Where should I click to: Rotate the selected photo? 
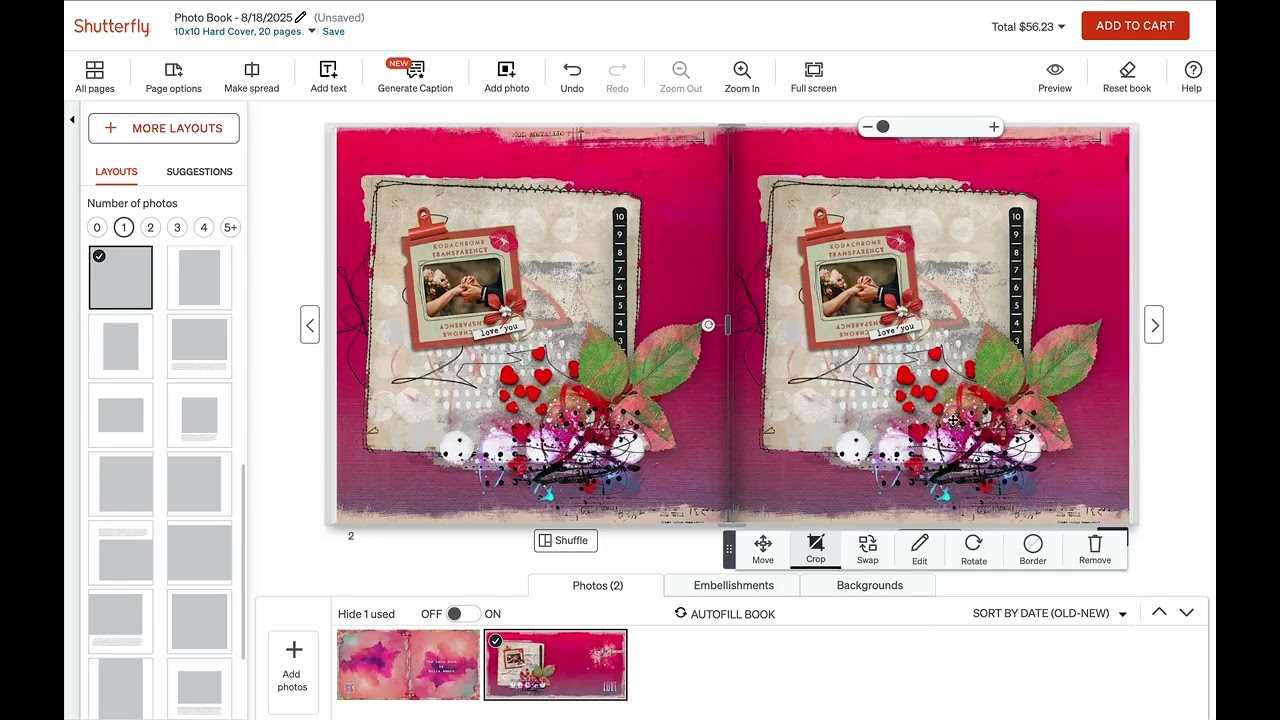pyautogui.click(x=974, y=549)
